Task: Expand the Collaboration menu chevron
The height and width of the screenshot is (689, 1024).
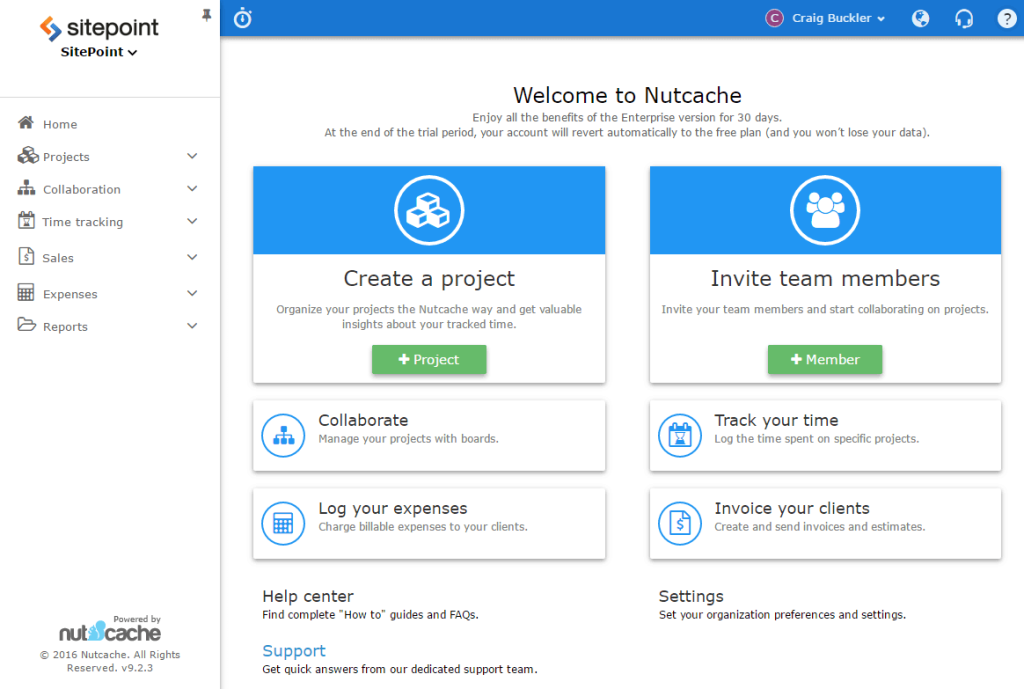Action: 192,189
